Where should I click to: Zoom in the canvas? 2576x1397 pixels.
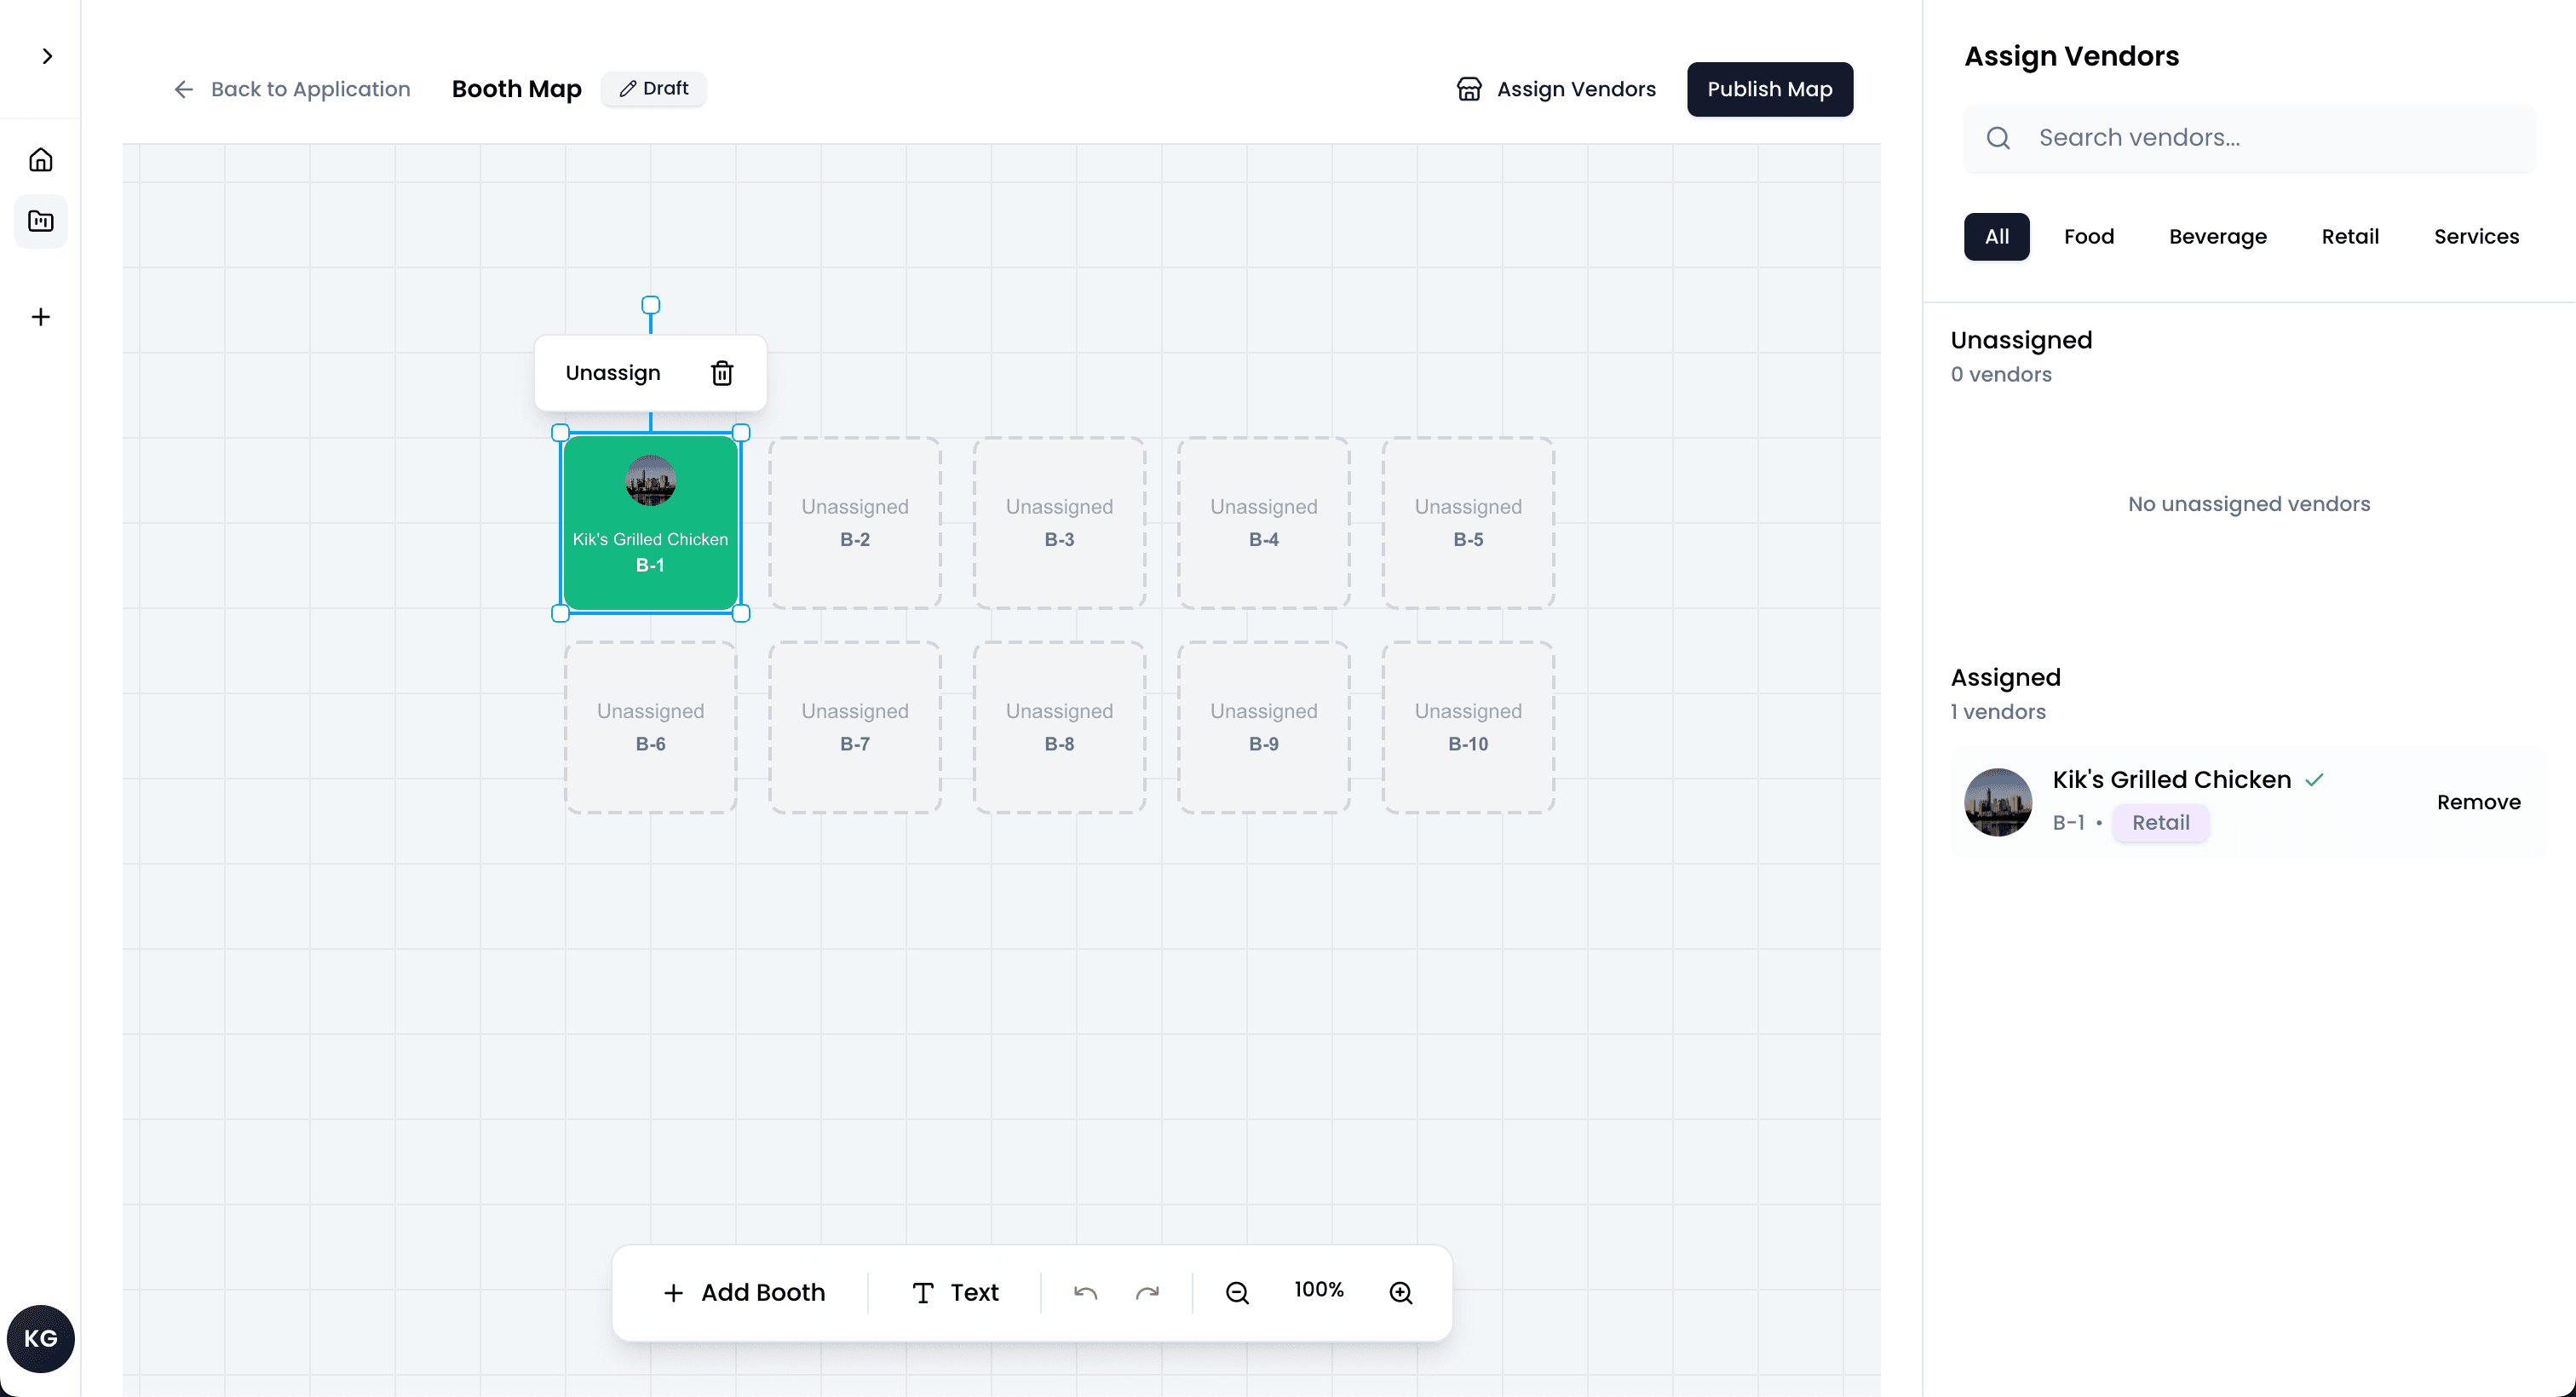point(1401,1292)
